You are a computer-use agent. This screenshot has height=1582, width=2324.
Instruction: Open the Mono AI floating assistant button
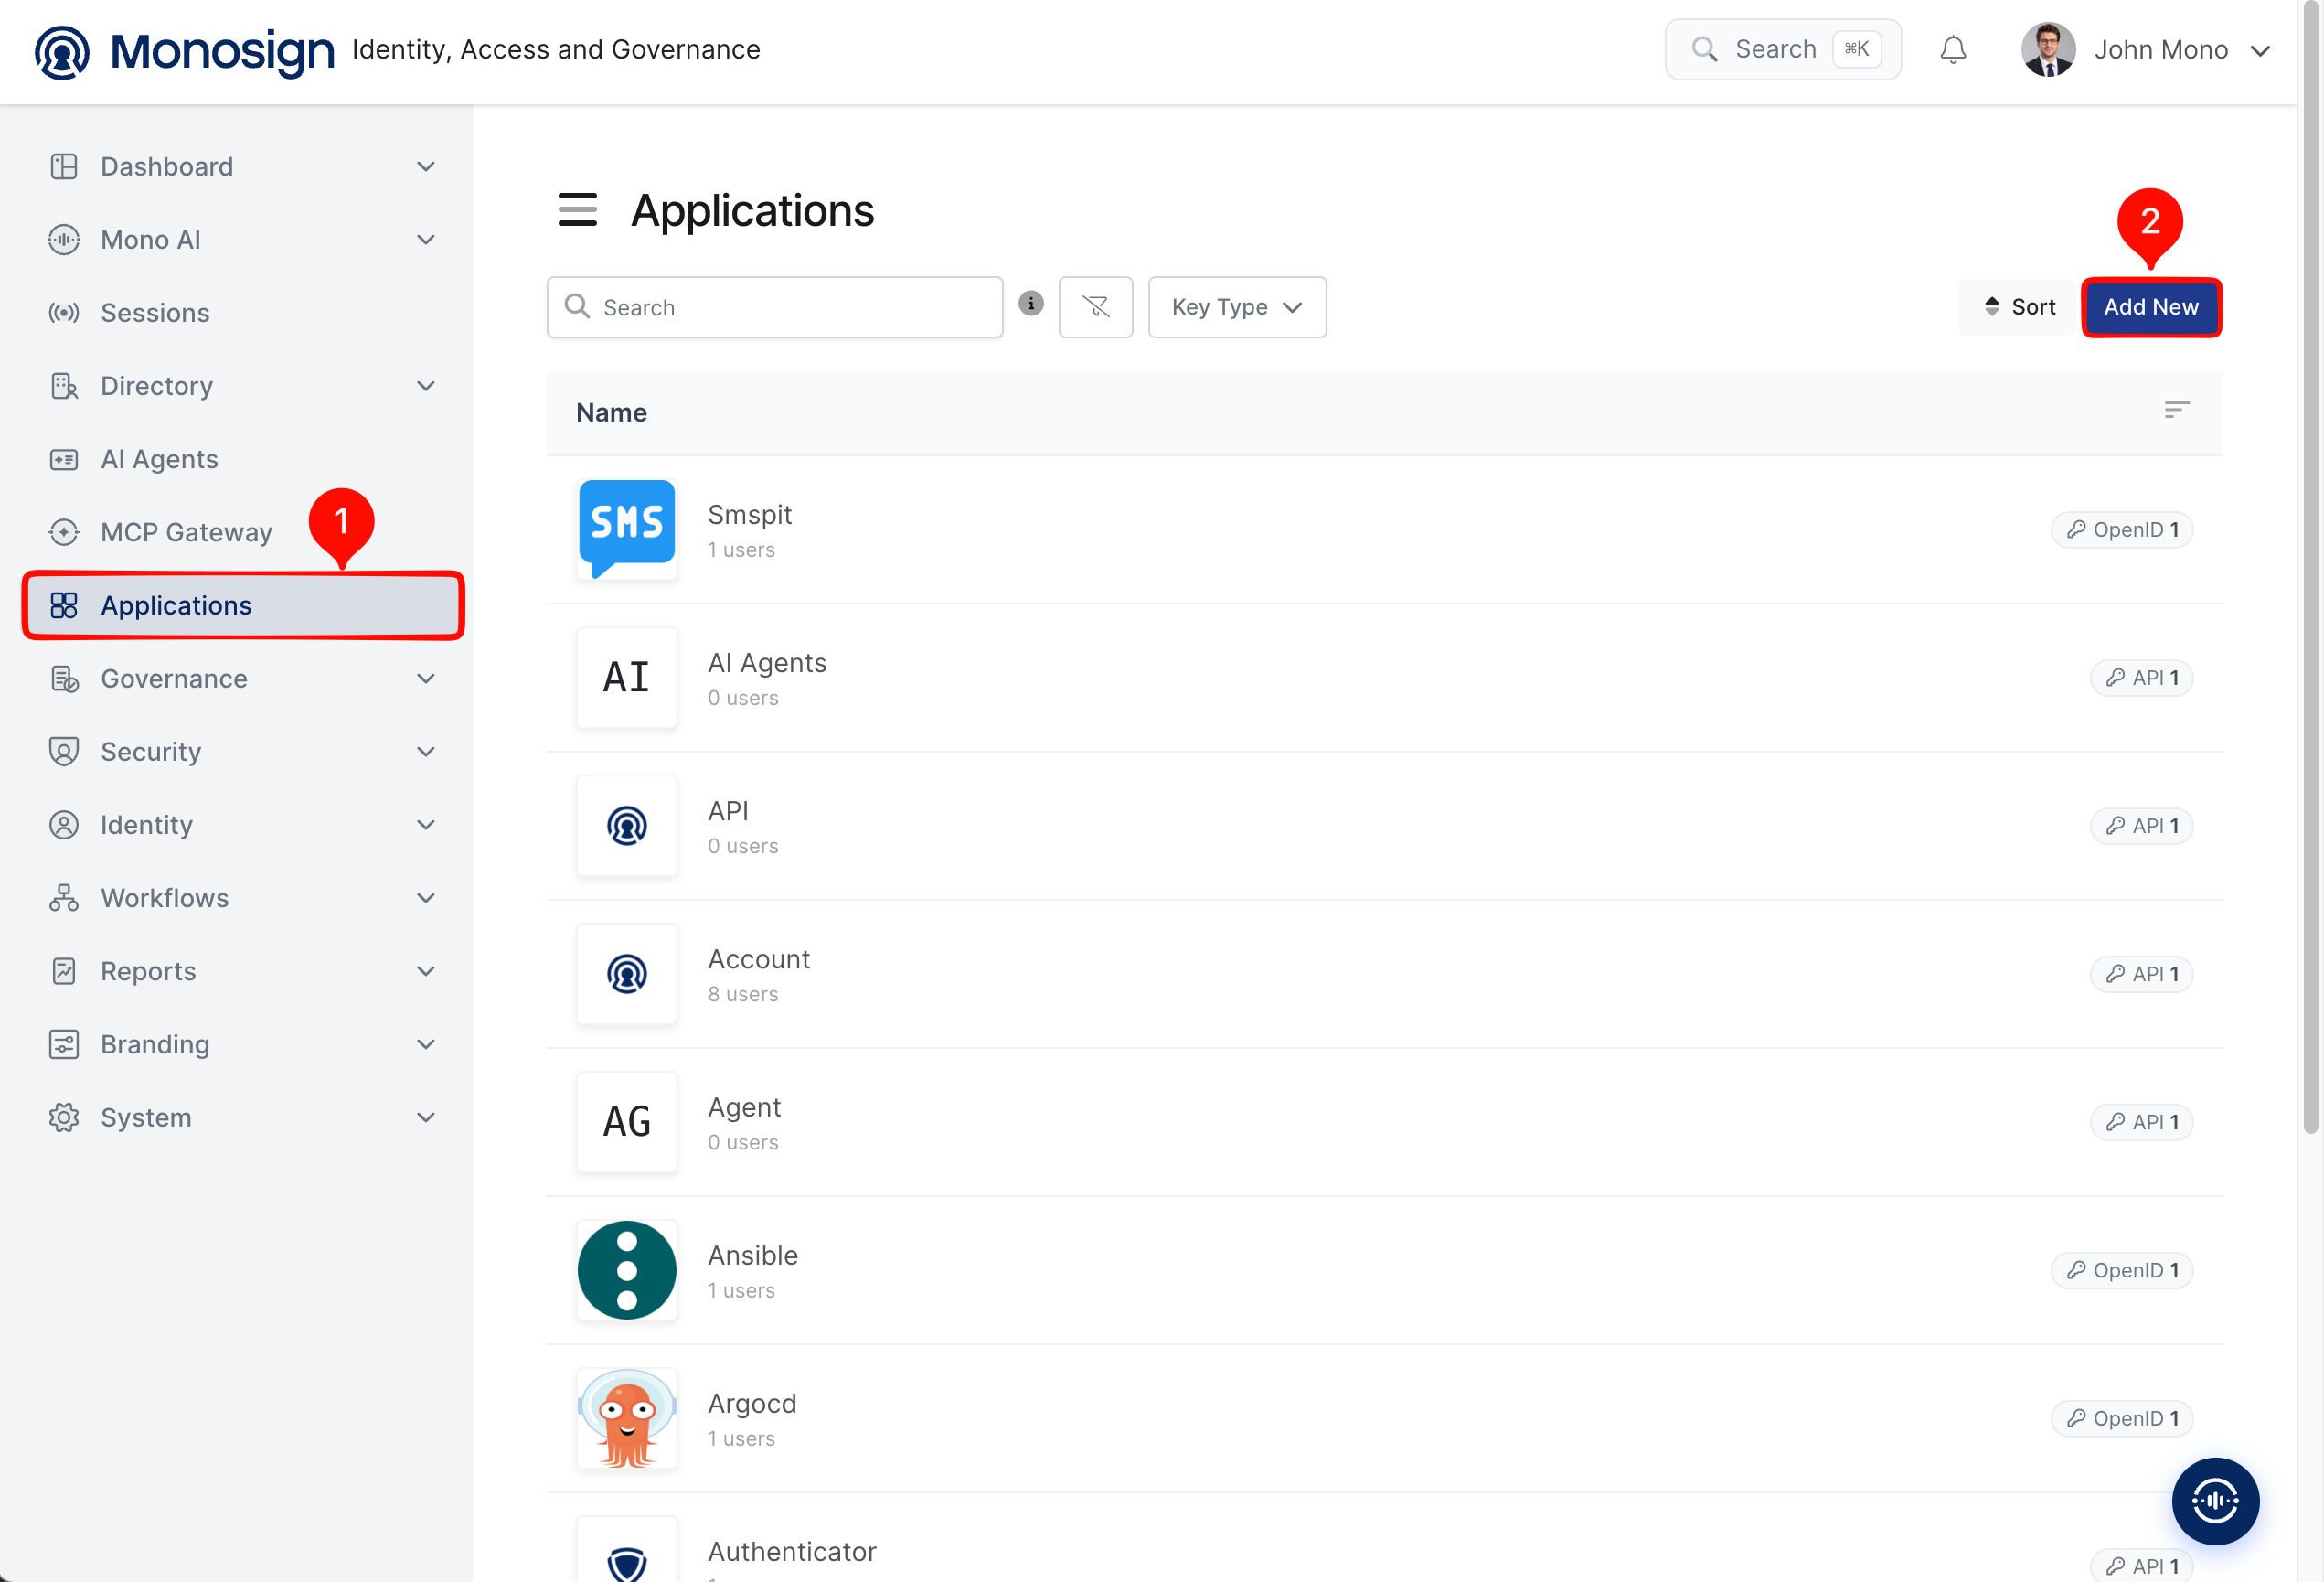click(x=2214, y=1500)
